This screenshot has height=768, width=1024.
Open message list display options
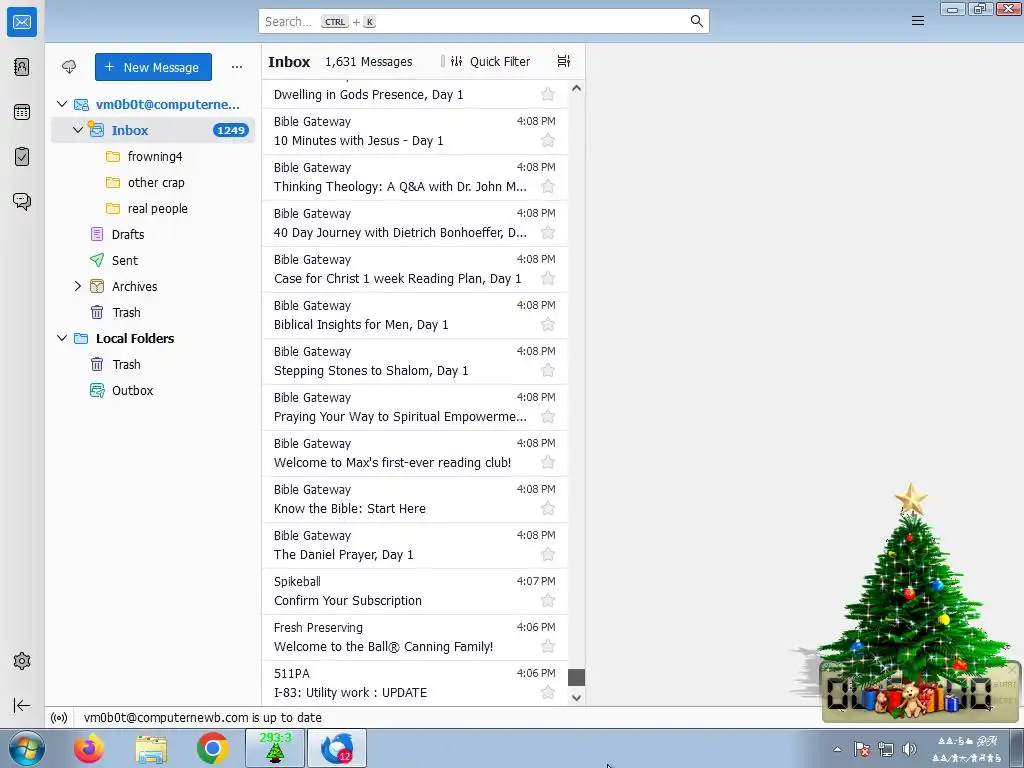[x=564, y=61]
